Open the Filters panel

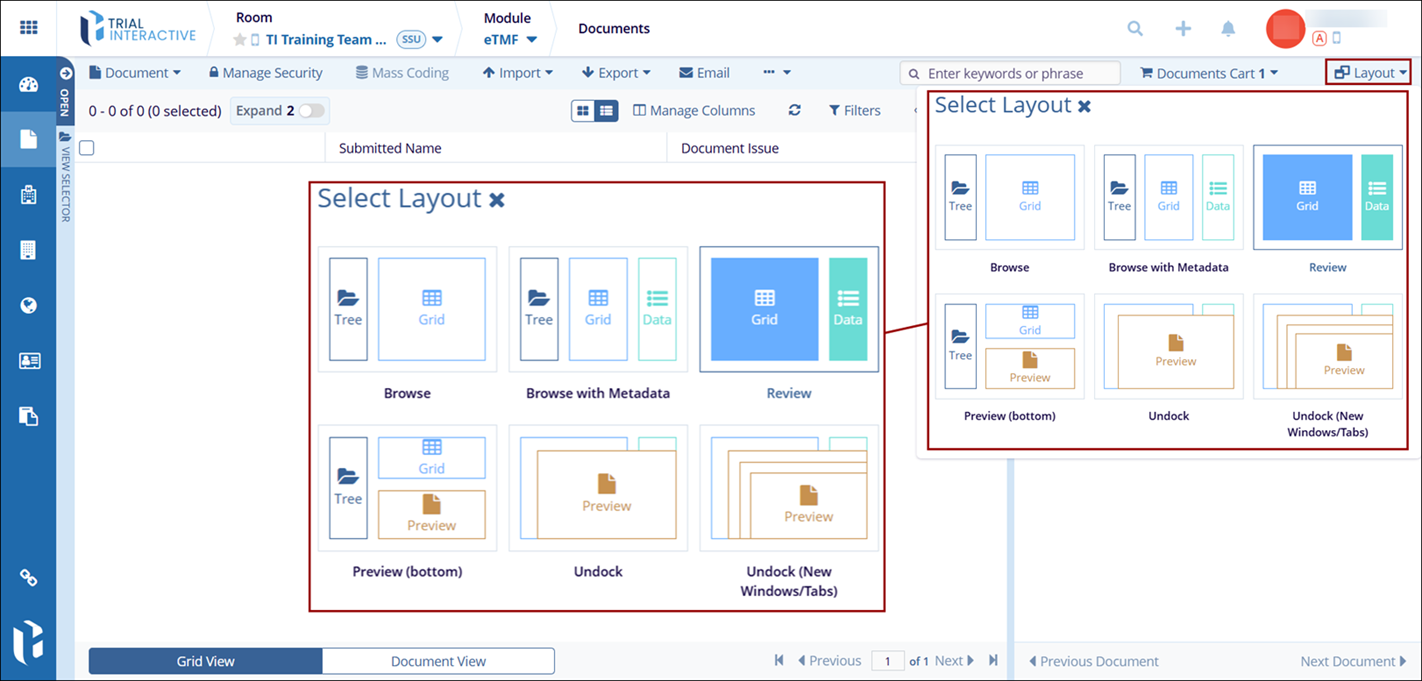tap(854, 111)
